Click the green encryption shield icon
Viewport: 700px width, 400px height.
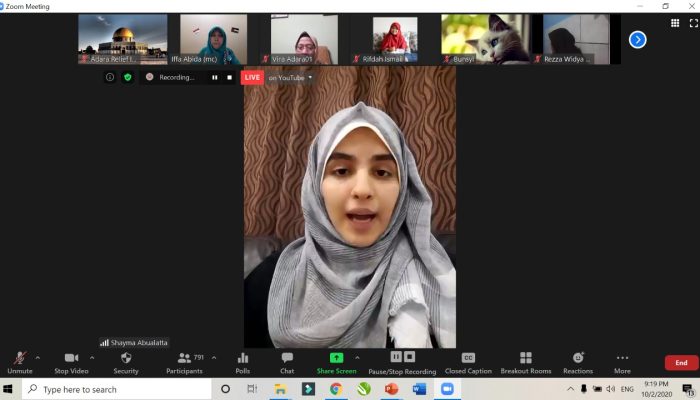click(x=128, y=77)
